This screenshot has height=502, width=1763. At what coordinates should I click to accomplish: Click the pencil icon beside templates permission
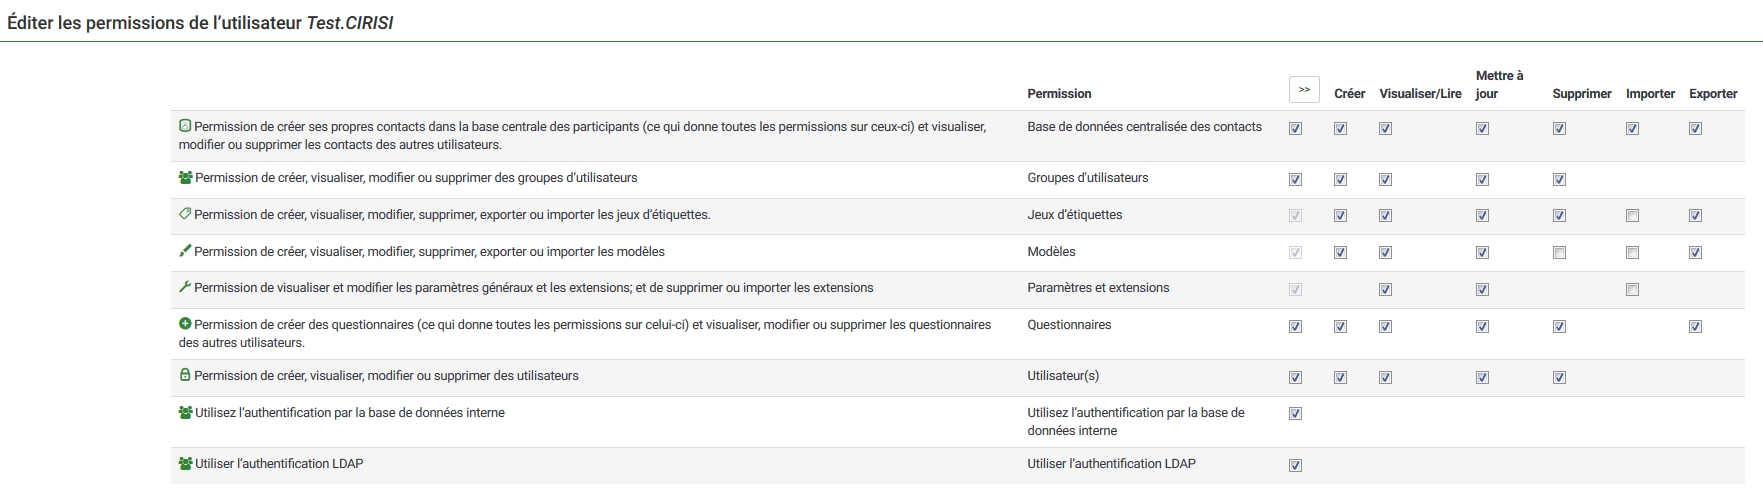185,251
